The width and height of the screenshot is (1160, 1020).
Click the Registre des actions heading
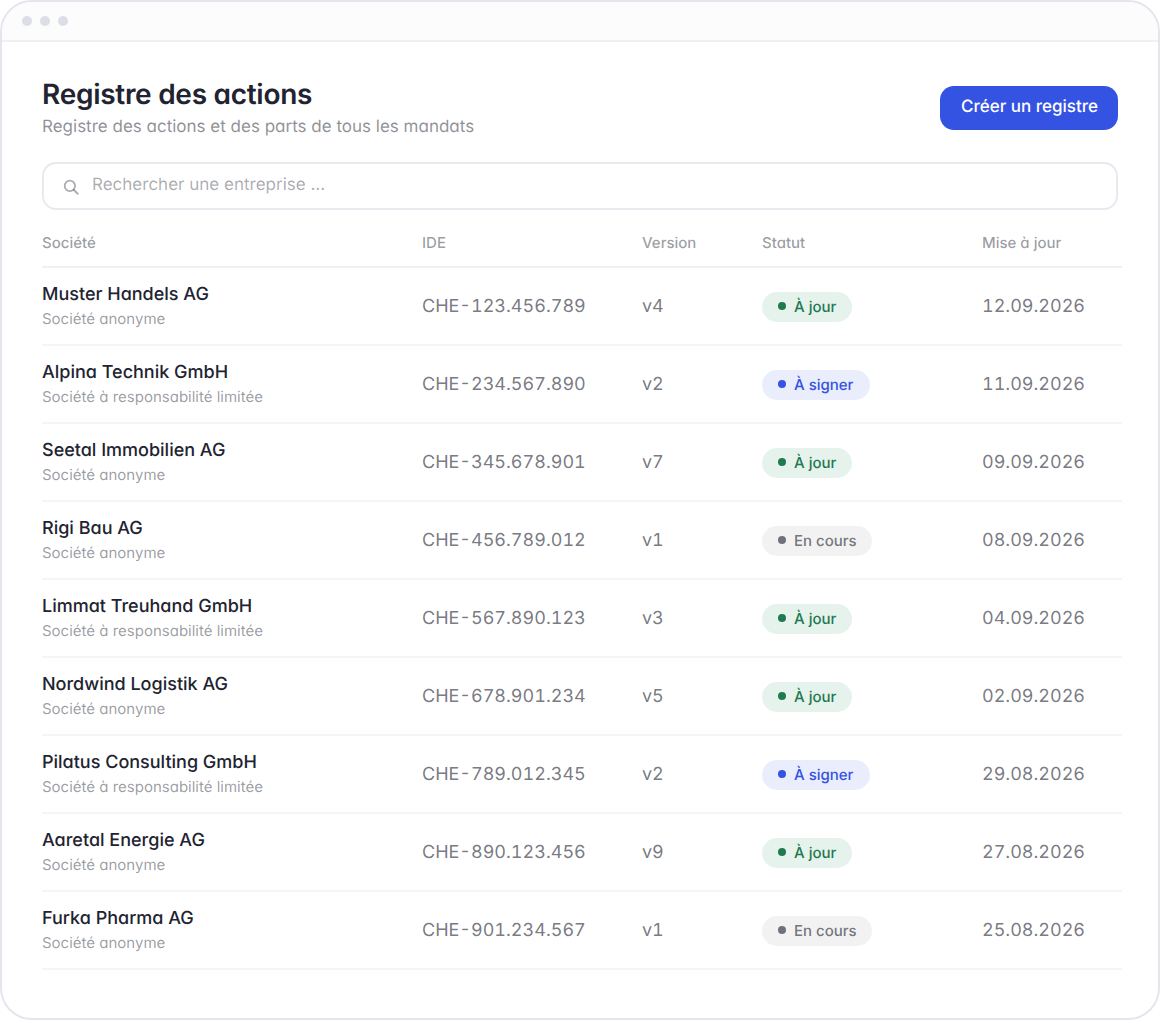point(177,95)
